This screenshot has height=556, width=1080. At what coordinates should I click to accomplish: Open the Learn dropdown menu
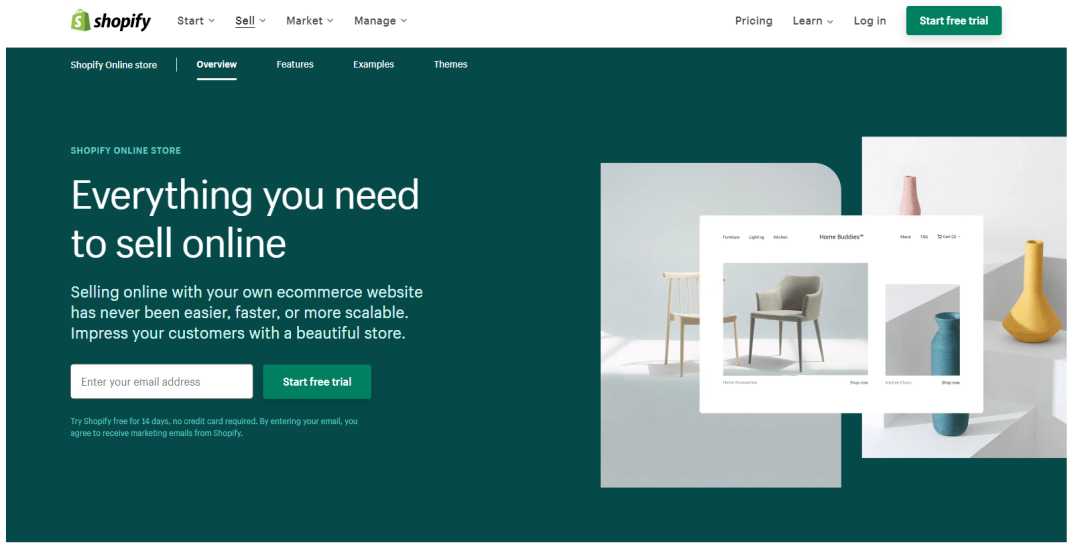click(x=813, y=21)
